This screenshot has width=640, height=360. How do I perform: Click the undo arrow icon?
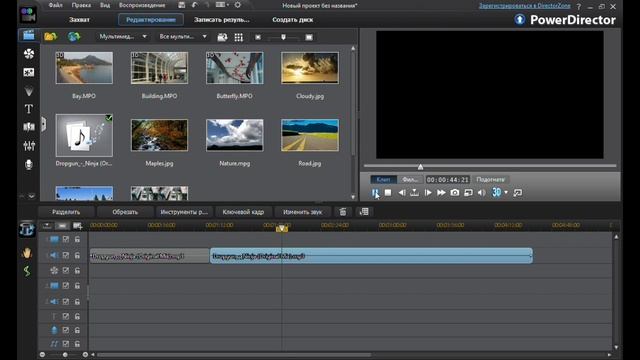(x=195, y=5)
